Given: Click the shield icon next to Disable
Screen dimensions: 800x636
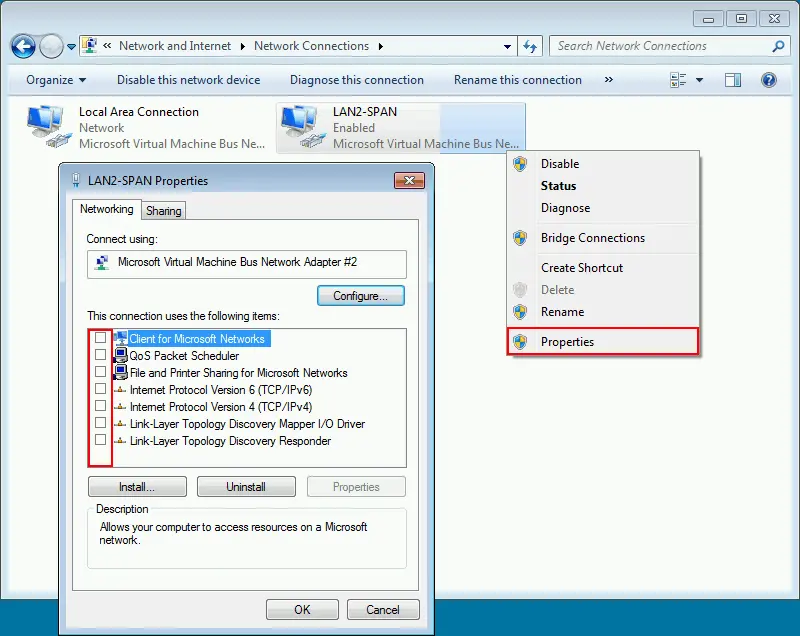Looking at the screenshot, I should pyautogui.click(x=520, y=164).
